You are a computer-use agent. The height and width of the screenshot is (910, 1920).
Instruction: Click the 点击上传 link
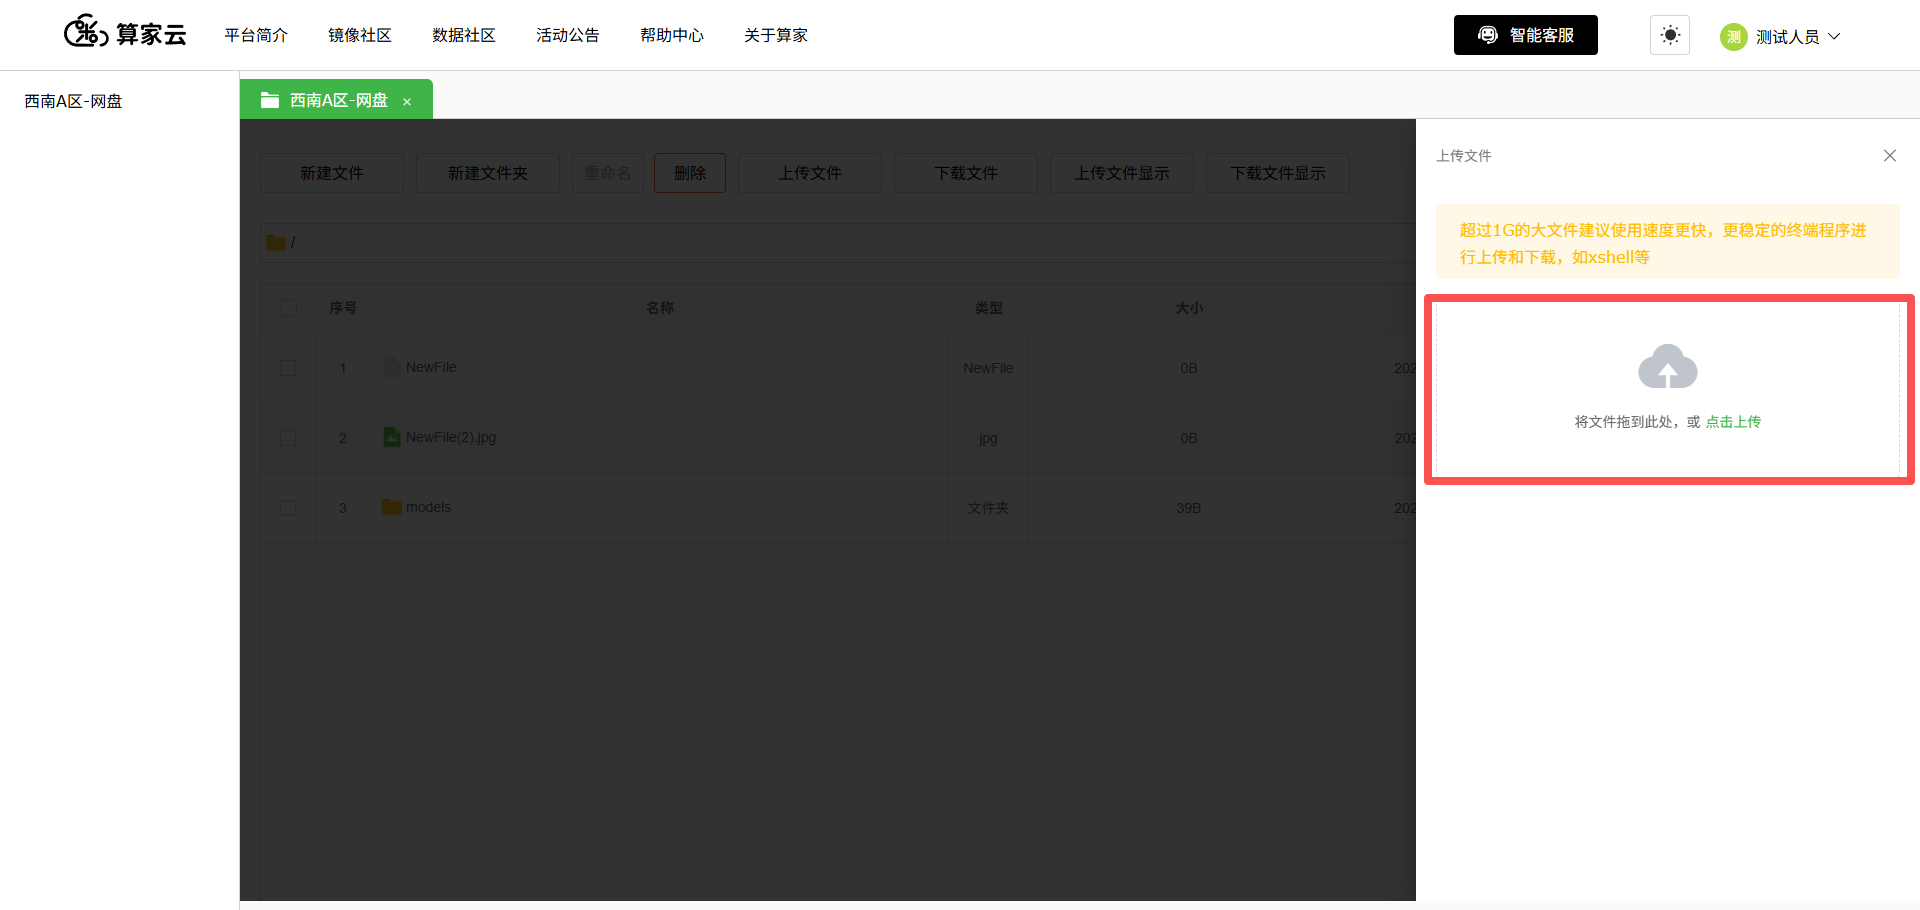point(1733,422)
